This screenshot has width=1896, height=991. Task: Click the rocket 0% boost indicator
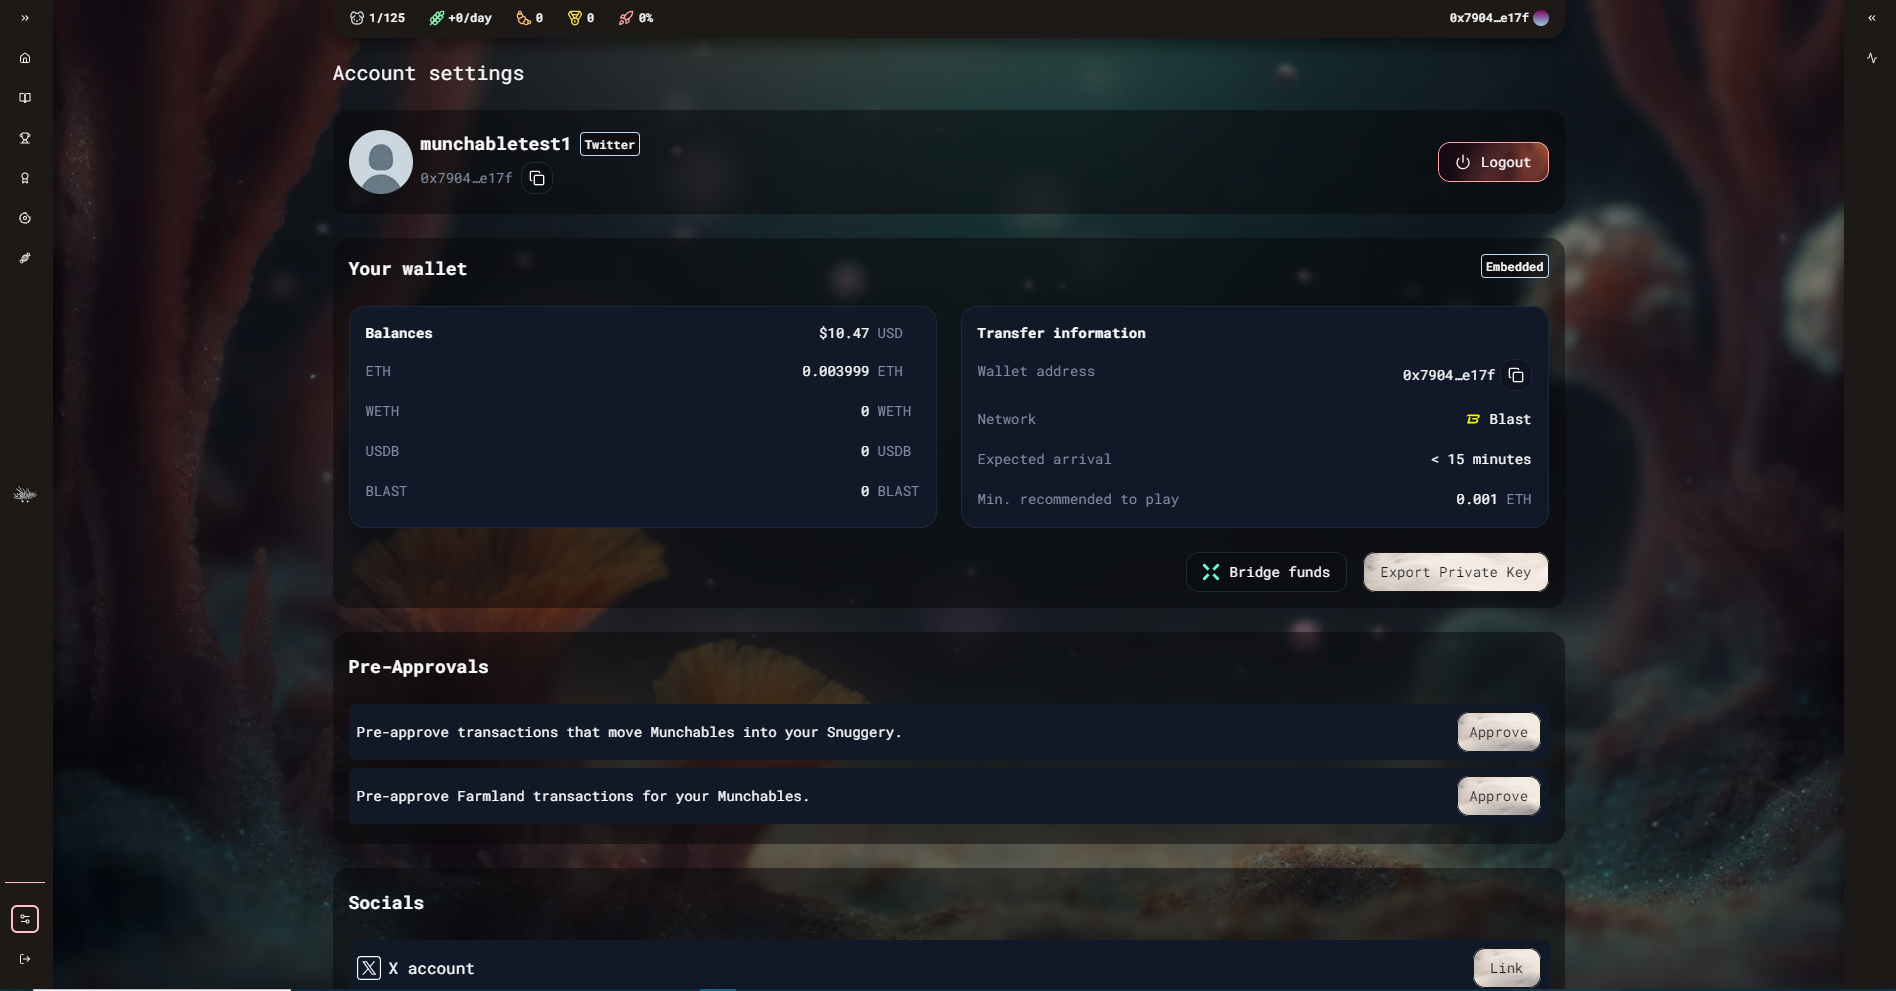[635, 18]
